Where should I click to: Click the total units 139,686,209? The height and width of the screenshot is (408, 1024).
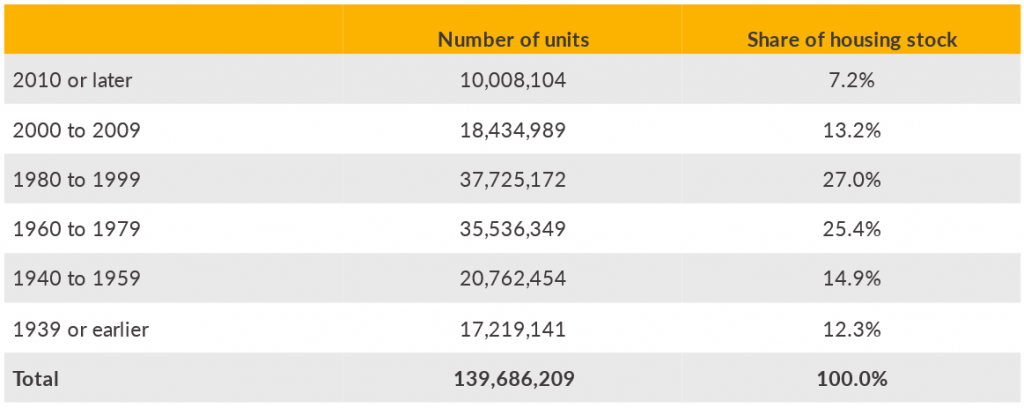point(514,379)
